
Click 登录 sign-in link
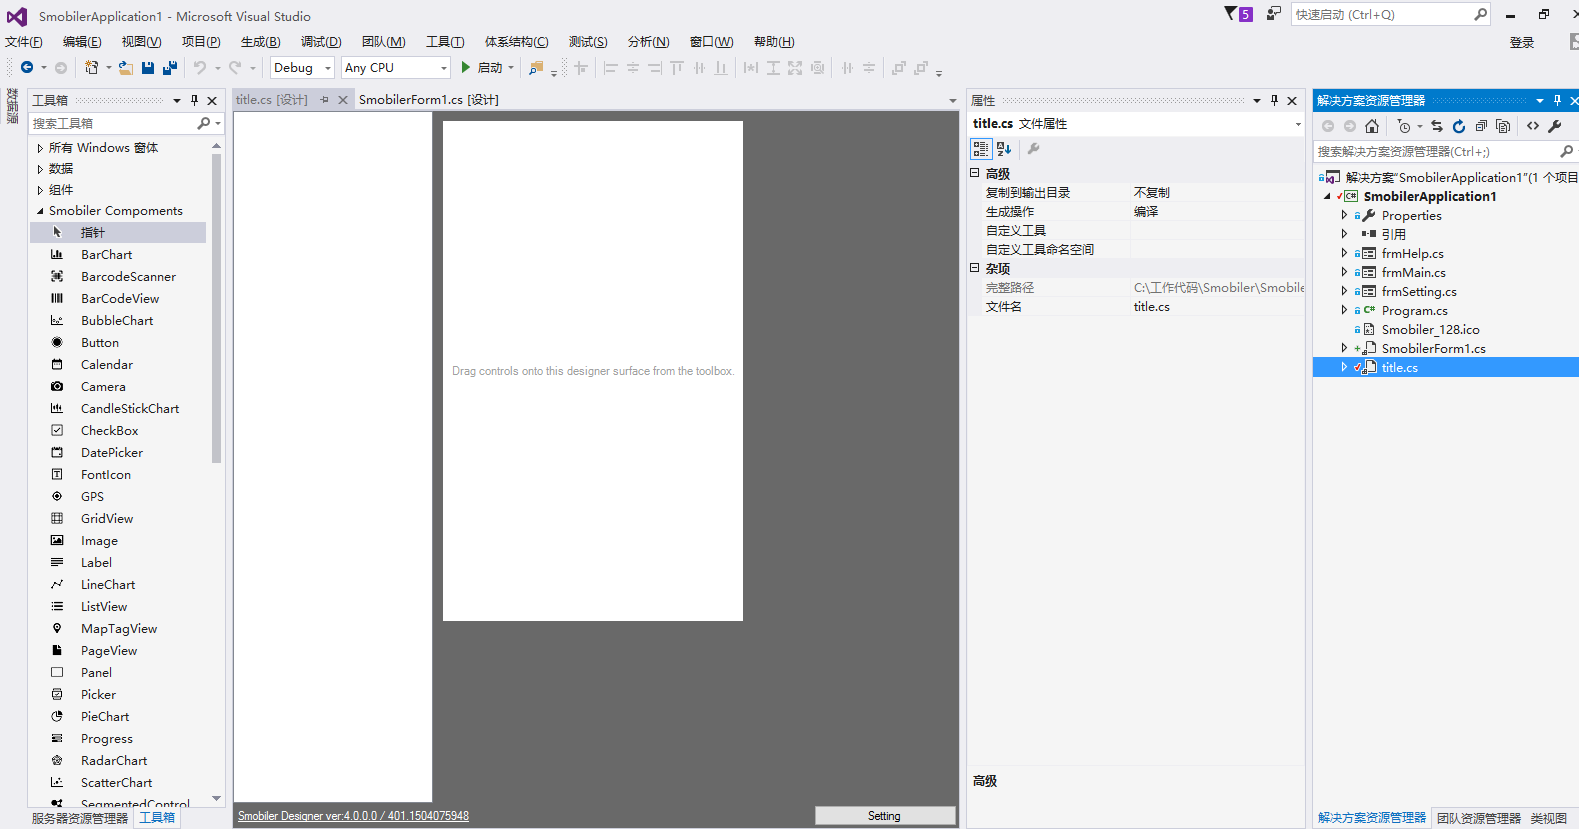(1522, 43)
